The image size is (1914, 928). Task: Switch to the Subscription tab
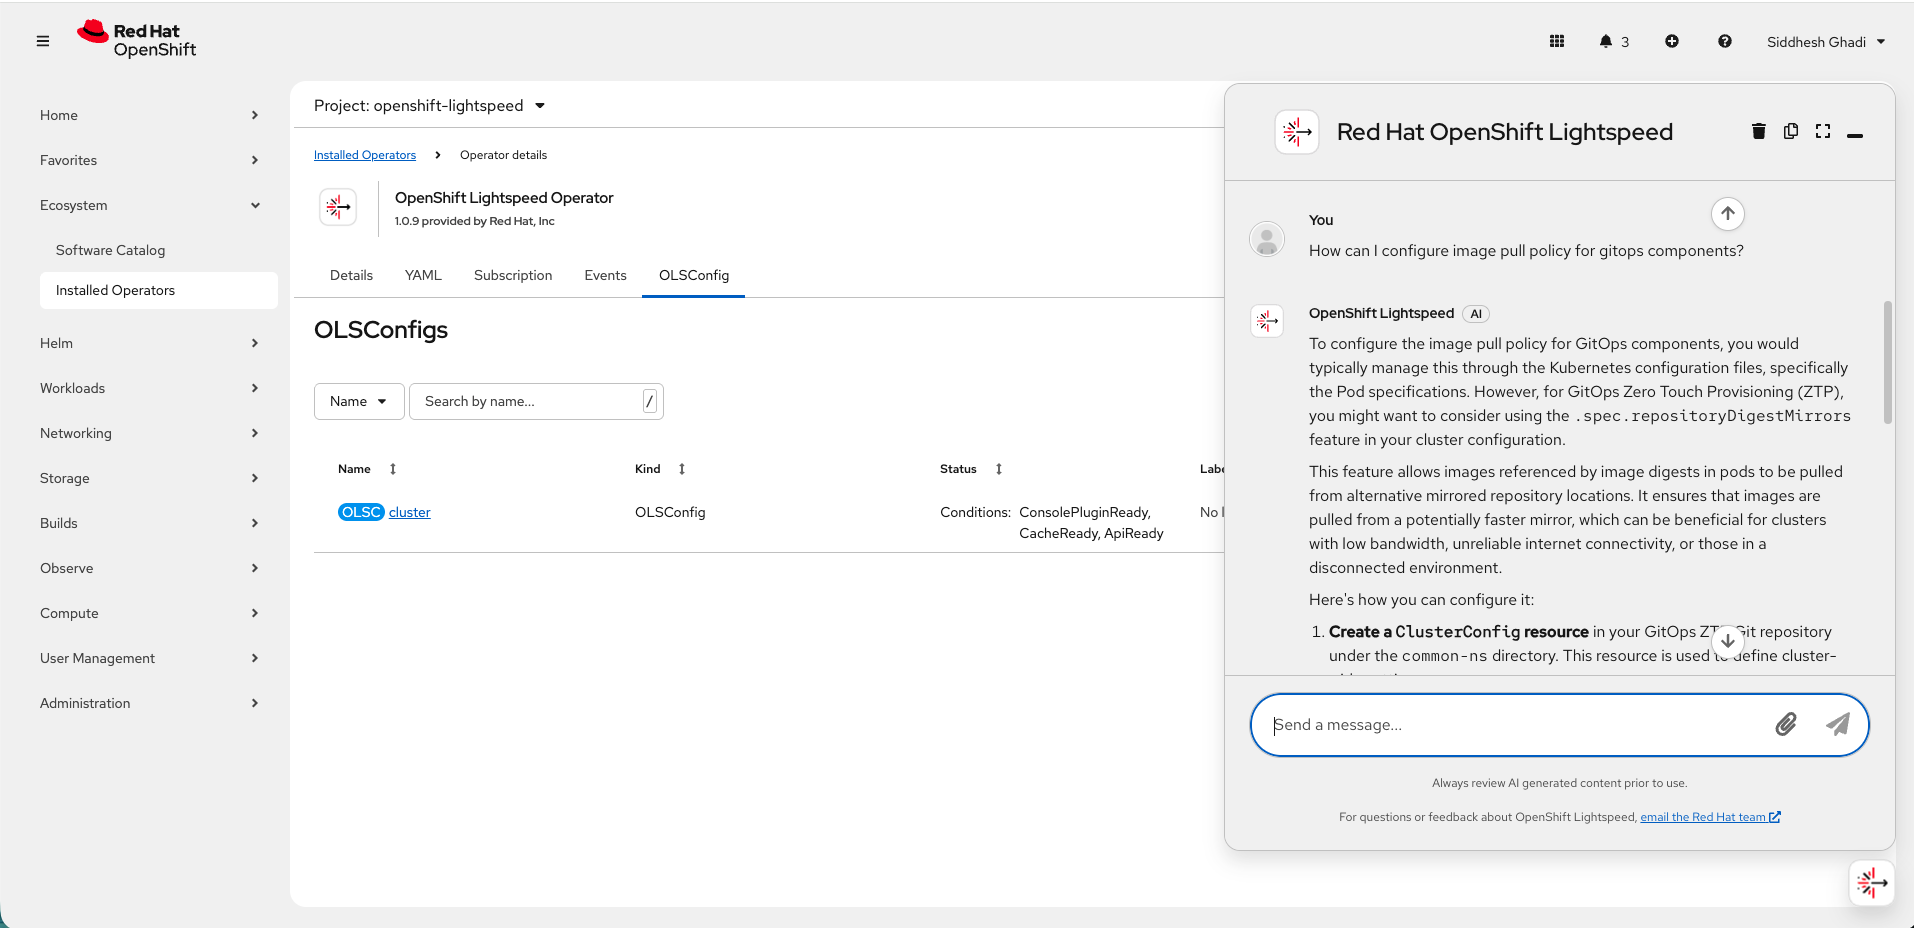click(x=513, y=275)
